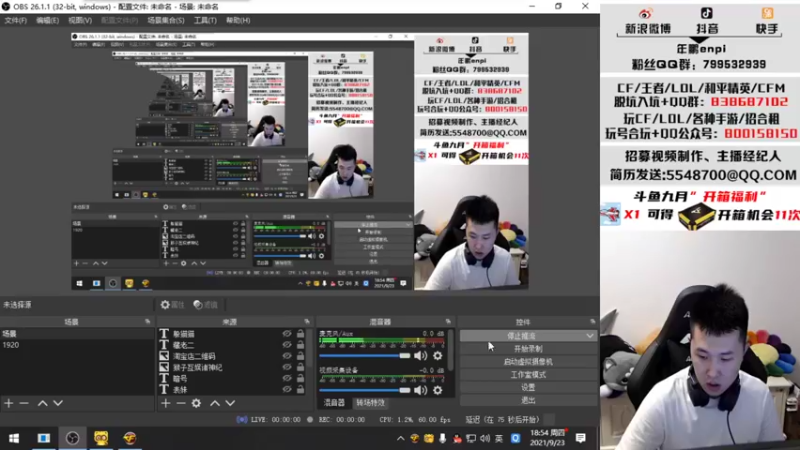Add a new source in the 来源 panel
Image resolution: width=800 pixels, height=450 pixels.
(x=166, y=403)
